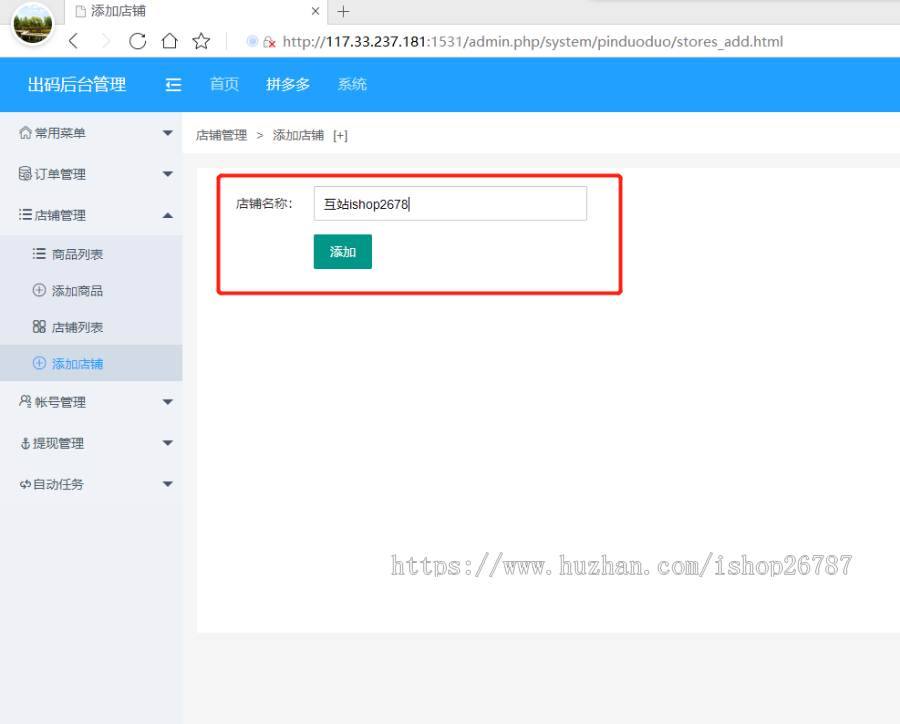
Task: Click the green 添加 button
Action: (x=343, y=251)
